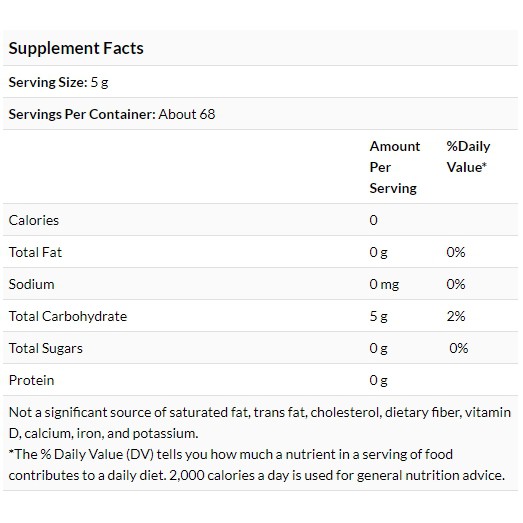Select the Serving Size label
The image size is (523, 523).
click(x=48, y=82)
